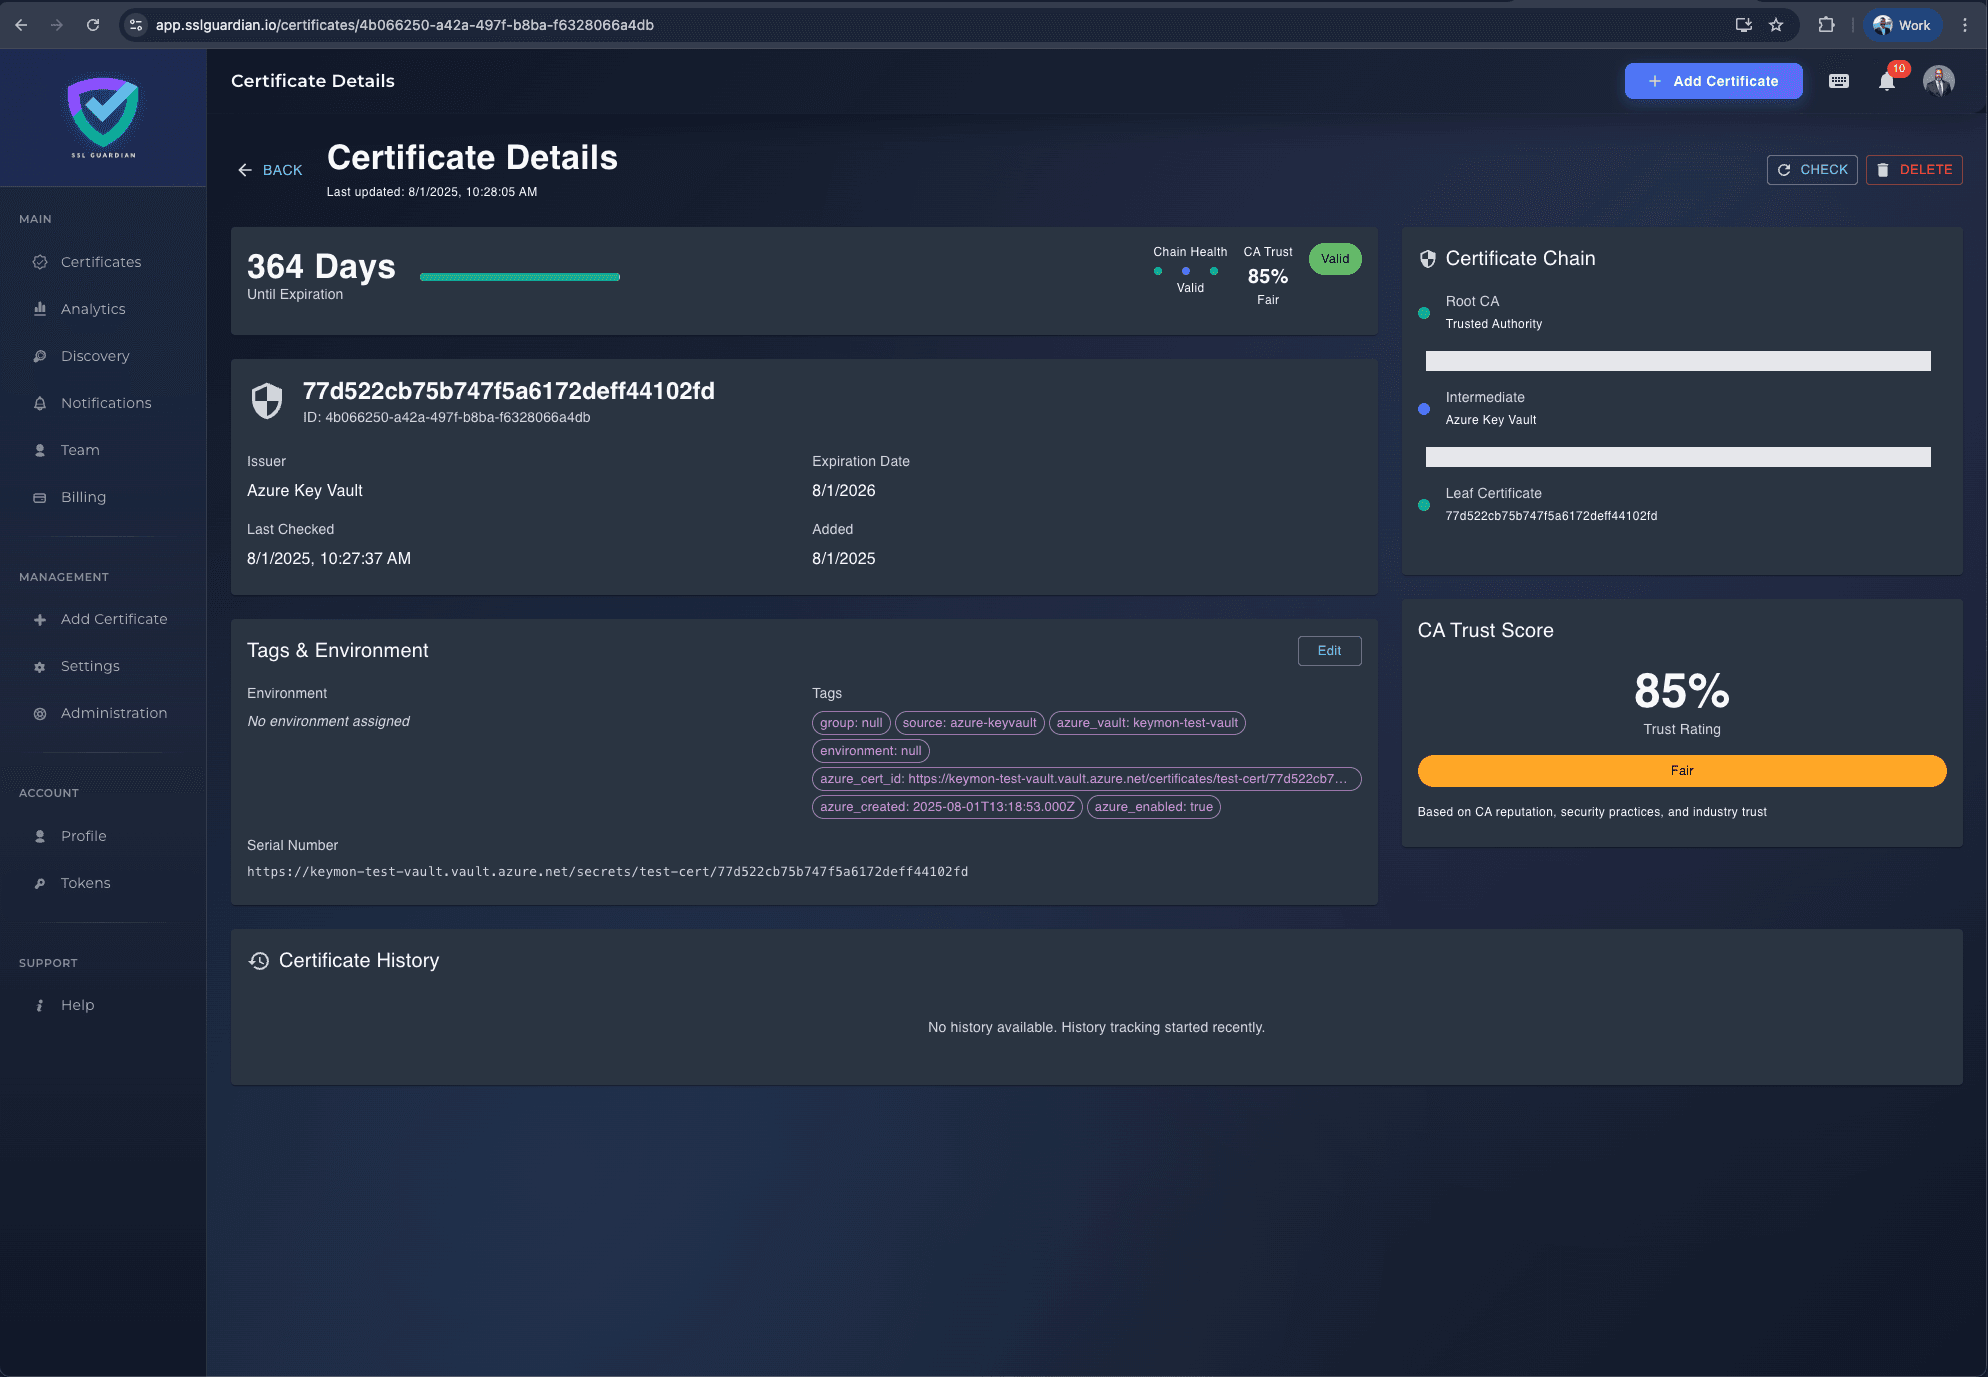
Task: Click the SSL Guardian shield logo
Action: 103,117
